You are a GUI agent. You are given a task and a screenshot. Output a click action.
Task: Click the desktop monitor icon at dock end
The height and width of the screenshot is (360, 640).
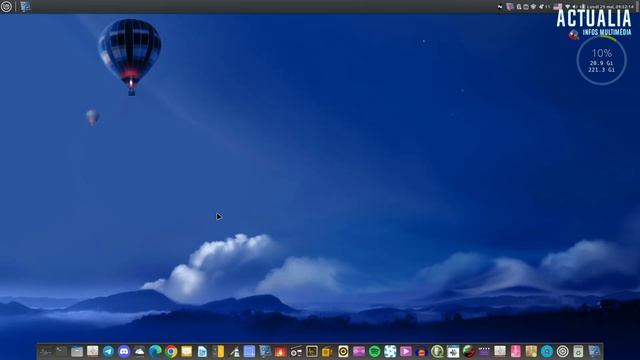594,351
